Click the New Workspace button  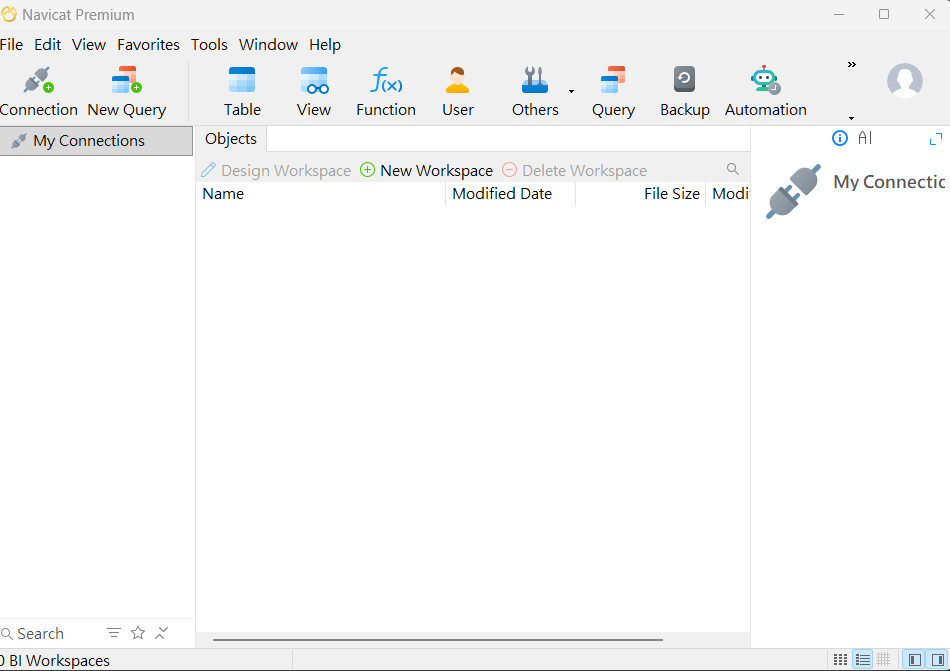[427, 171]
